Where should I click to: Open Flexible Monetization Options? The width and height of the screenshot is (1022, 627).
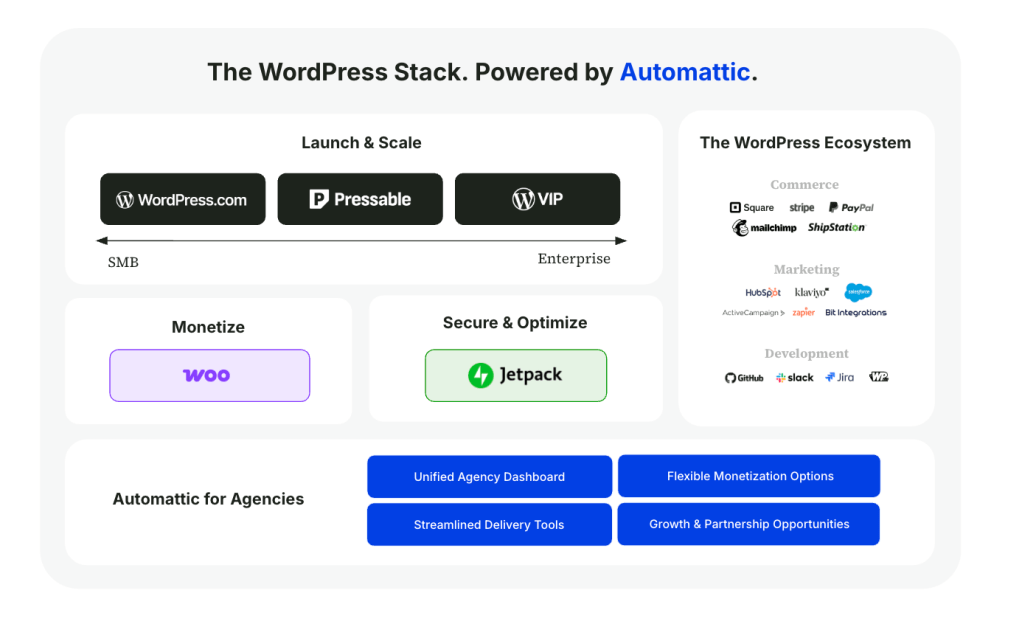[749, 476]
